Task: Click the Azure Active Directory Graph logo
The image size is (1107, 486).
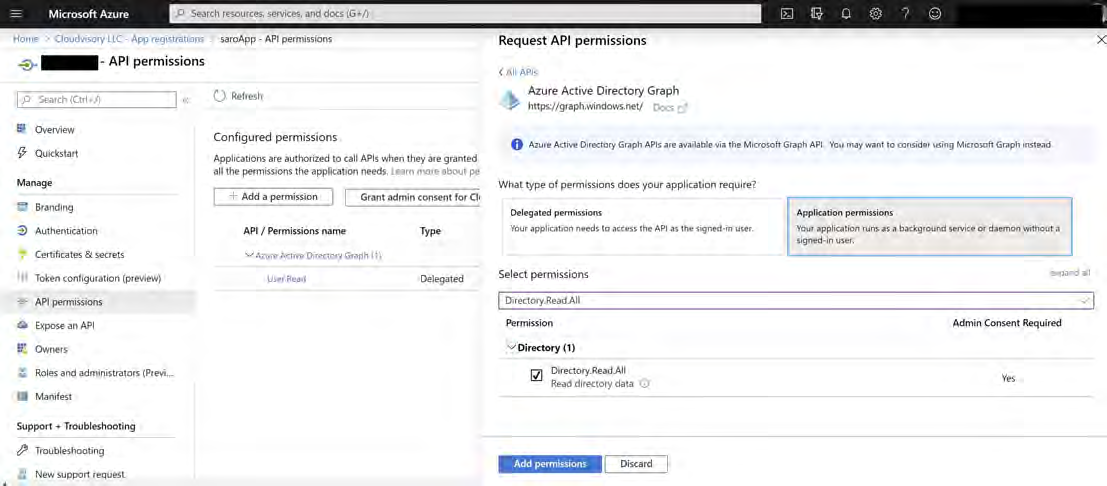Action: (509, 99)
